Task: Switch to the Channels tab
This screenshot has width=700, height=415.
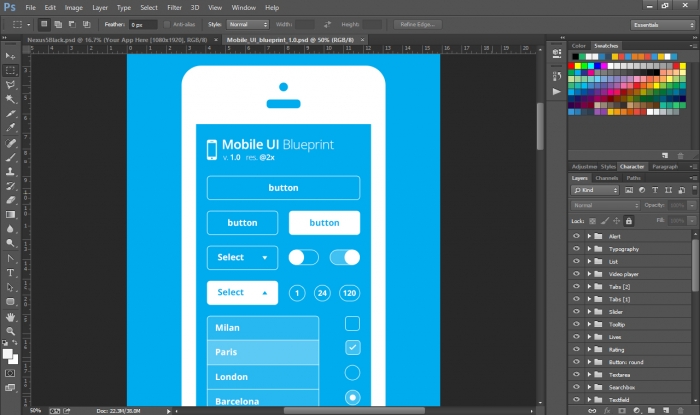Action: pyautogui.click(x=606, y=178)
